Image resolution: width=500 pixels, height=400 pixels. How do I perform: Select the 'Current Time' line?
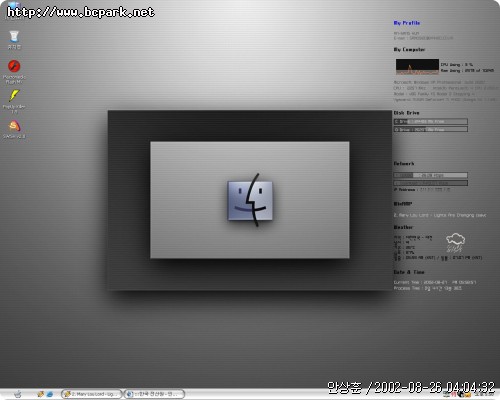pos(435,282)
